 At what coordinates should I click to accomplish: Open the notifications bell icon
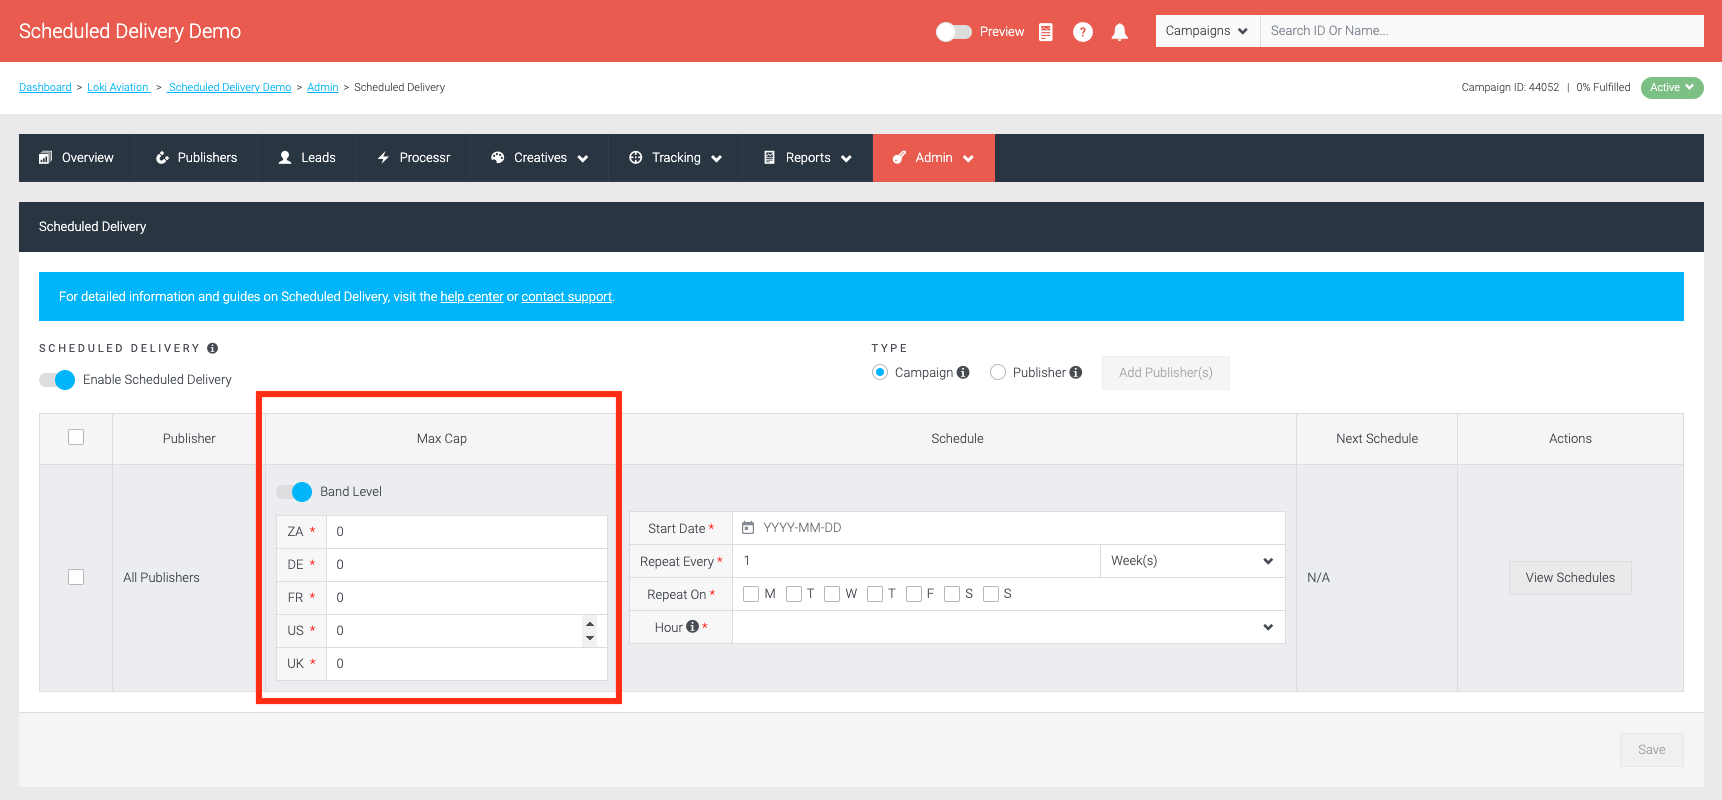(1120, 32)
